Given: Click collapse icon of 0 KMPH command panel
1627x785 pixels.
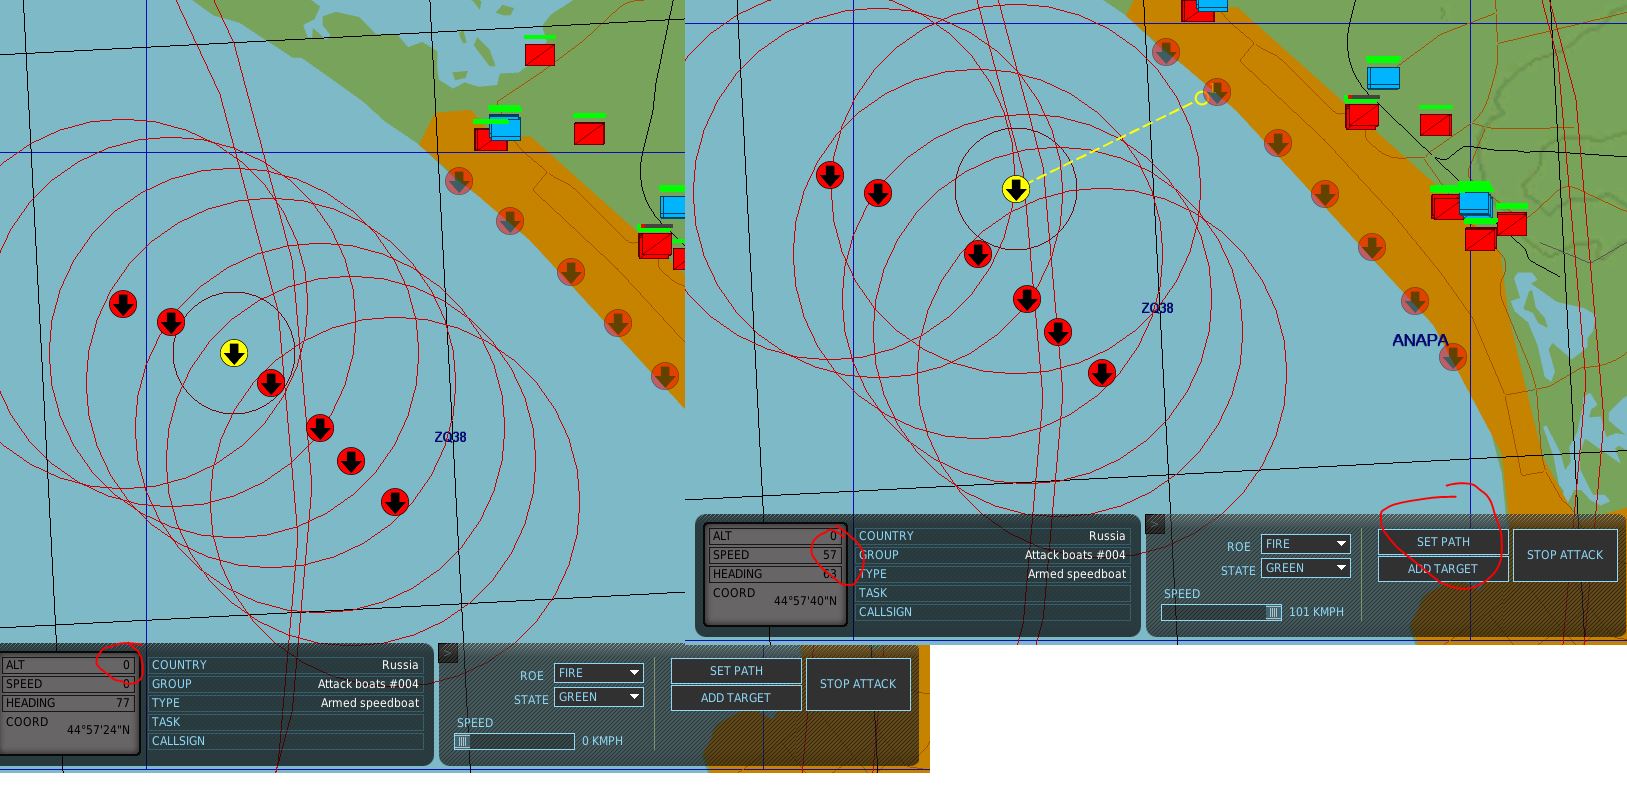Looking at the screenshot, I should 448,653.
